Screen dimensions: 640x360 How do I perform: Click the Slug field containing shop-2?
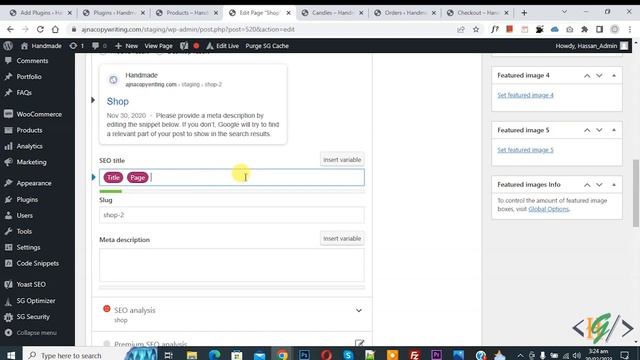pos(232,215)
